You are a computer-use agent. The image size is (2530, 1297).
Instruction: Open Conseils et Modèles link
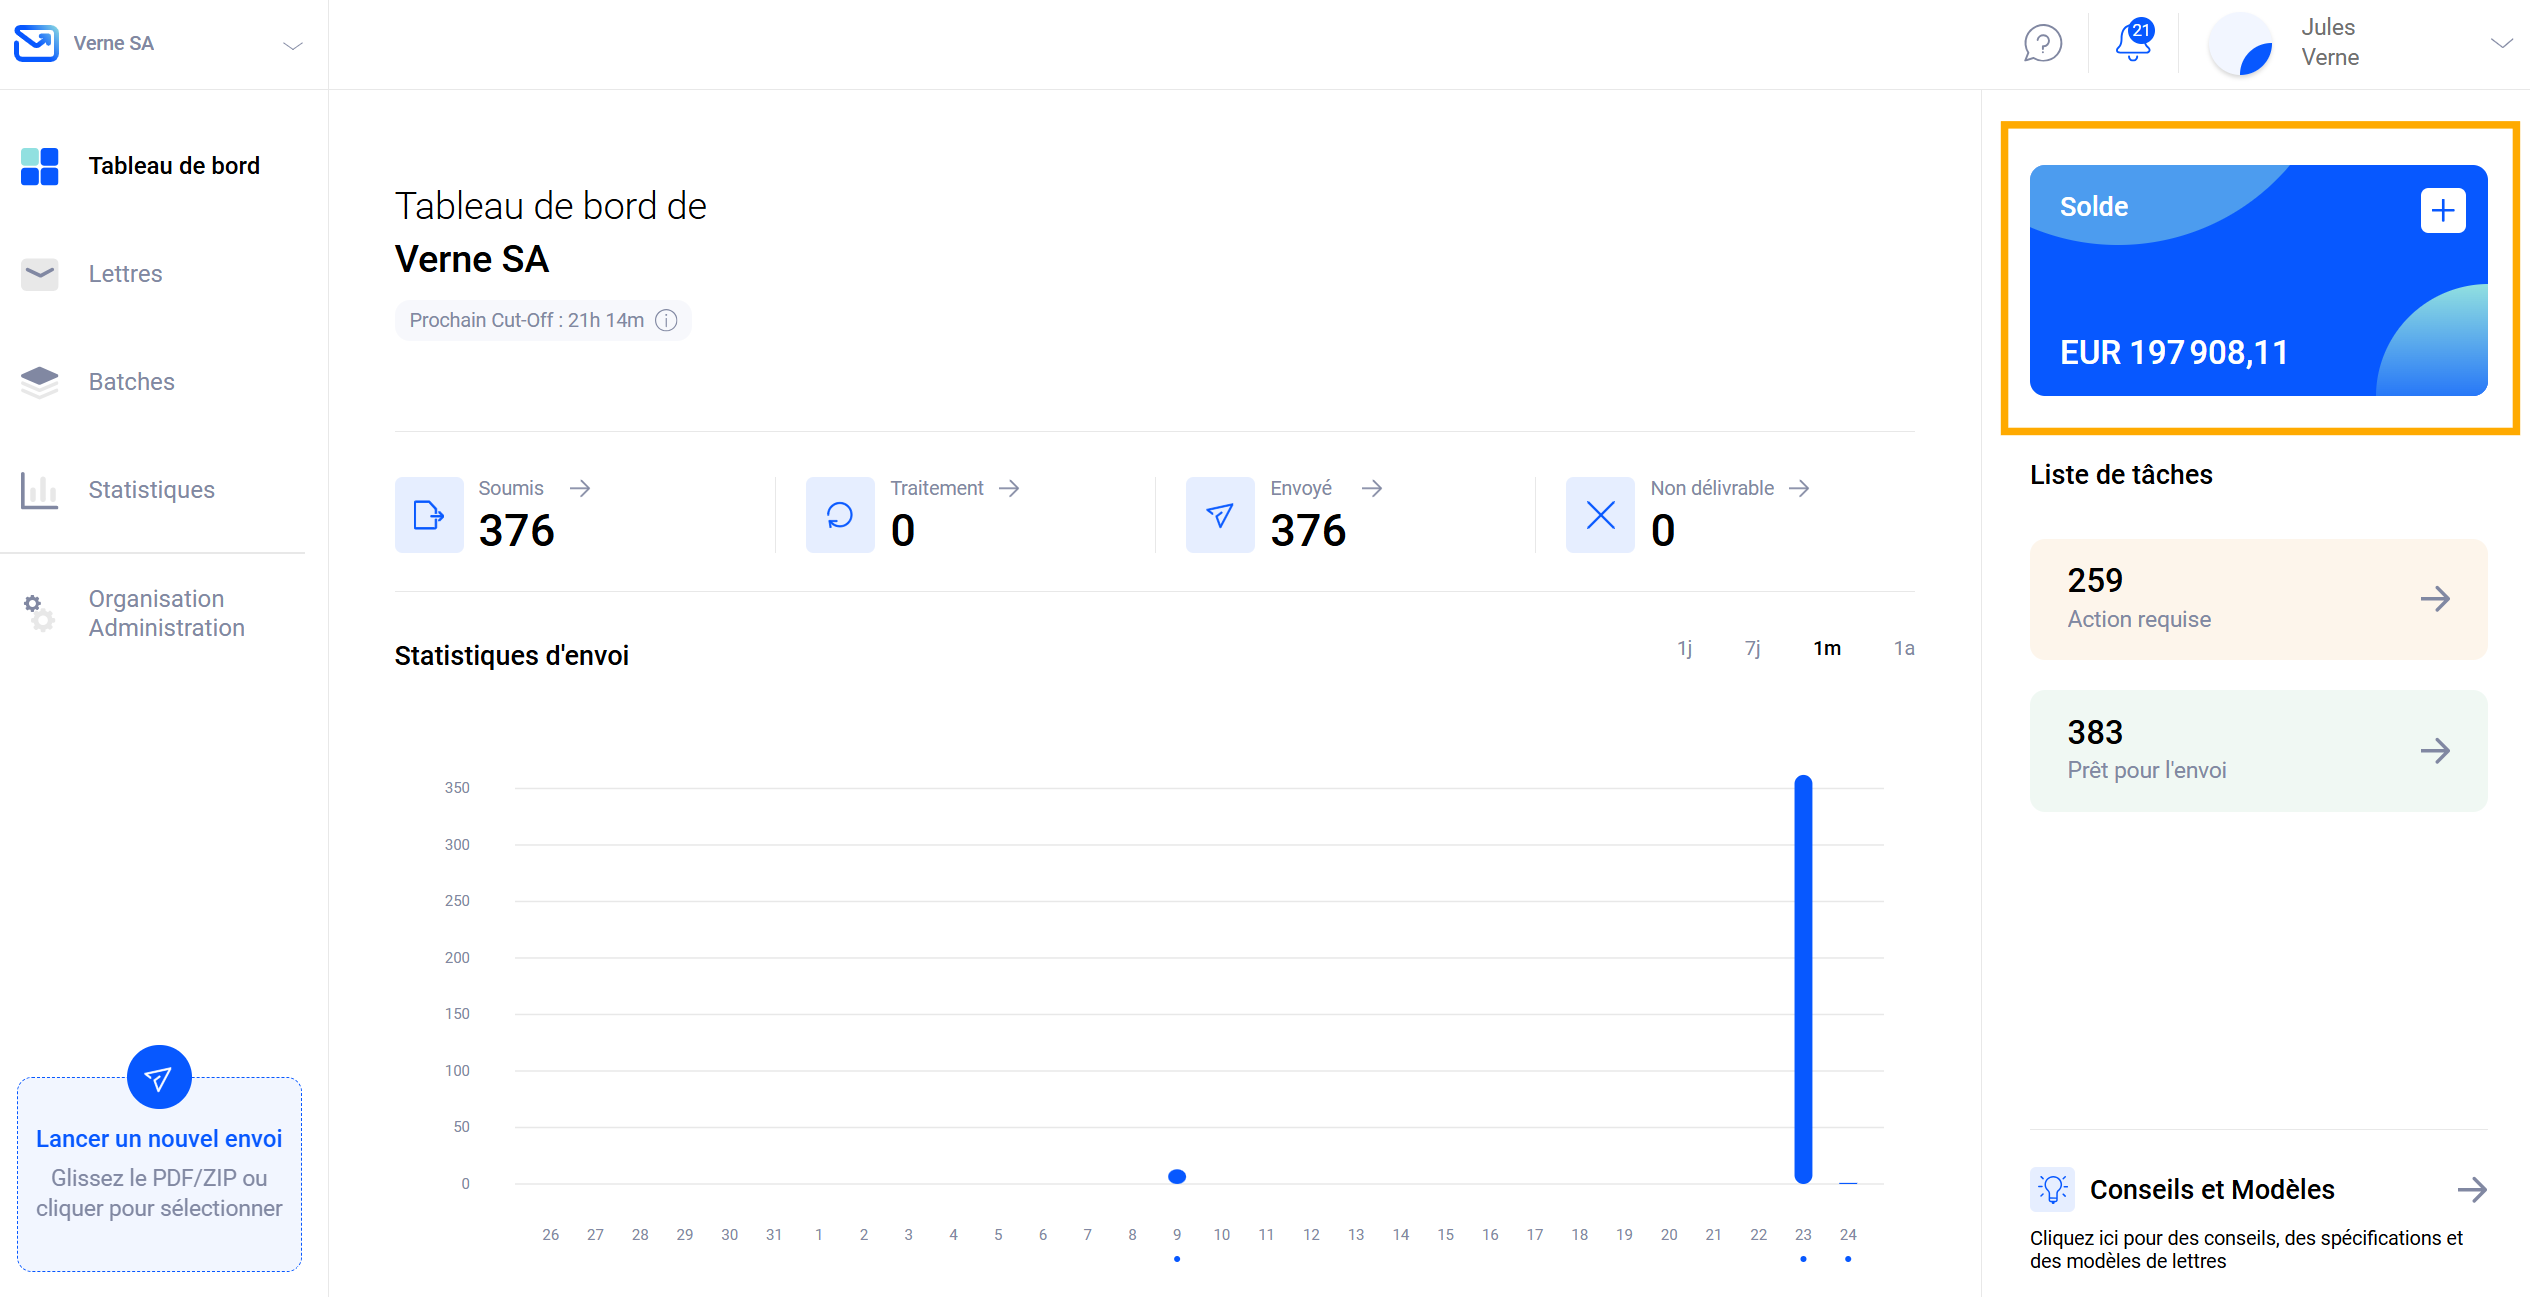click(2212, 1189)
